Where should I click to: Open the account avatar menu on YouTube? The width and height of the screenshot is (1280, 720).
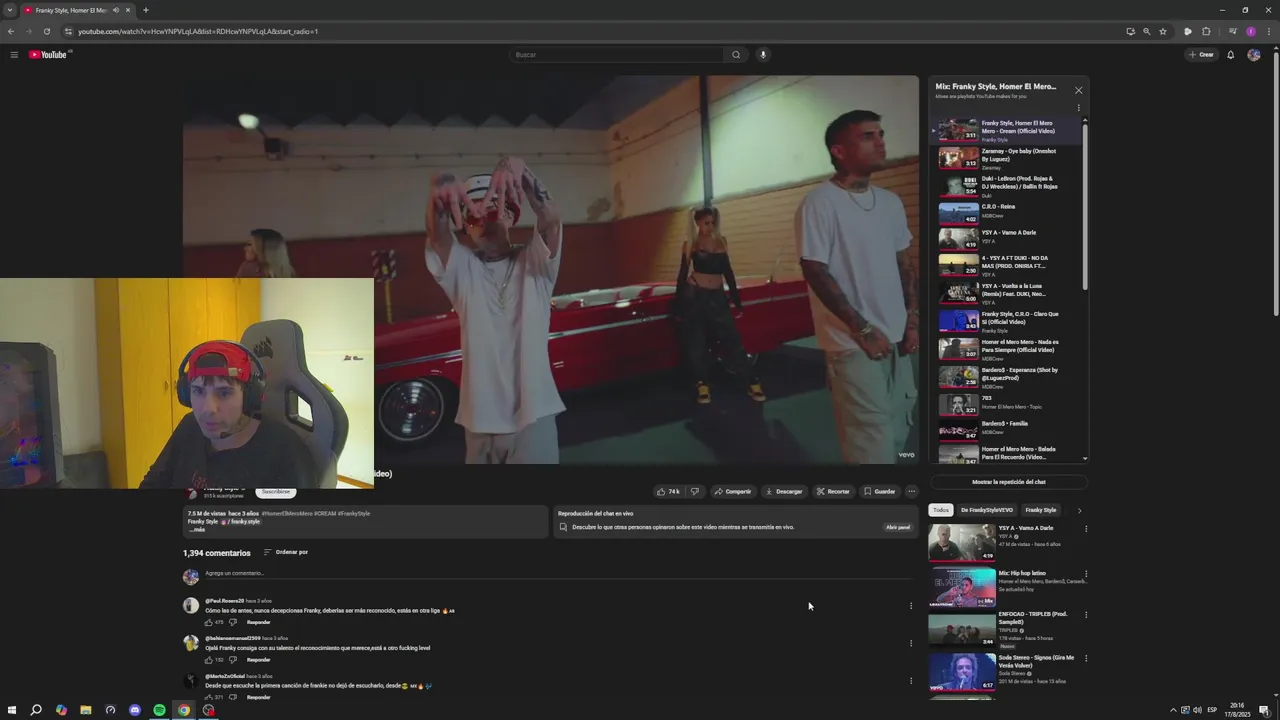(x=1254, y=55)
